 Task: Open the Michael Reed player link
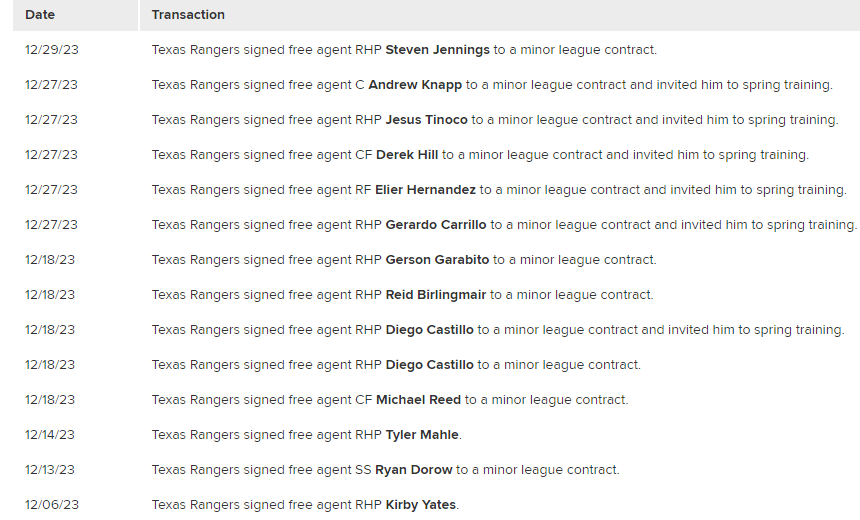[418, 400]
